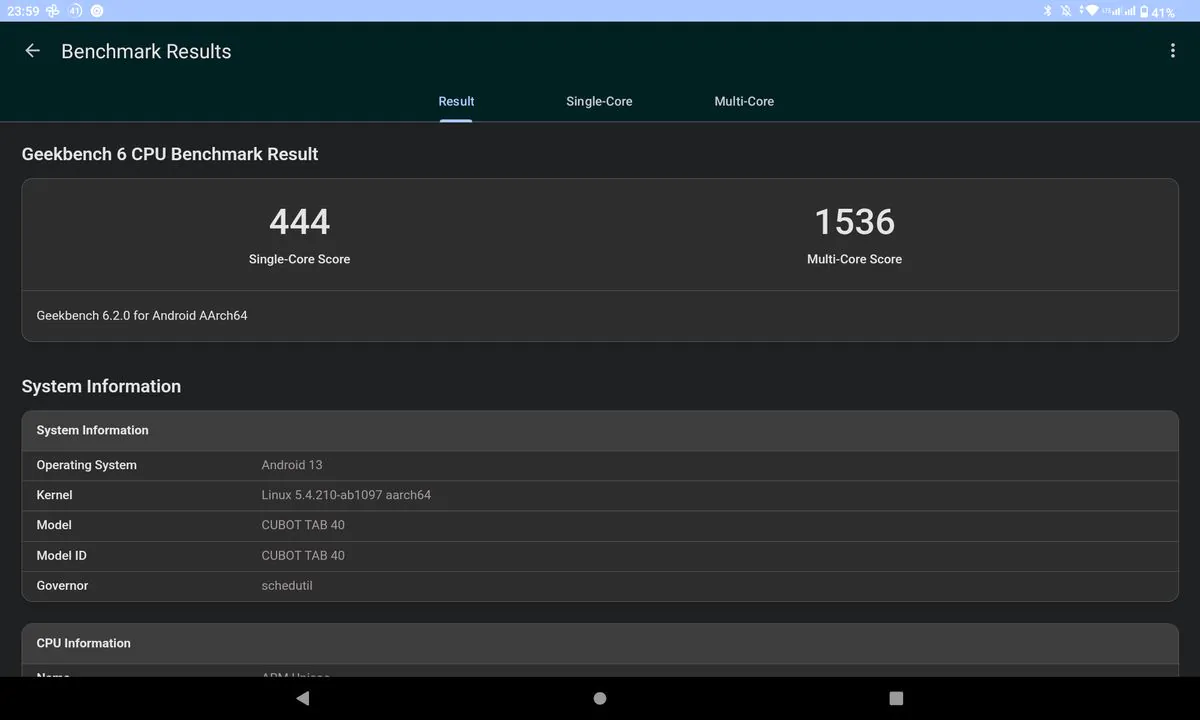This screenshot has width=1200, height=720.
Task: Tap the multi-core score value 1536
Action: tap(855, 222)
